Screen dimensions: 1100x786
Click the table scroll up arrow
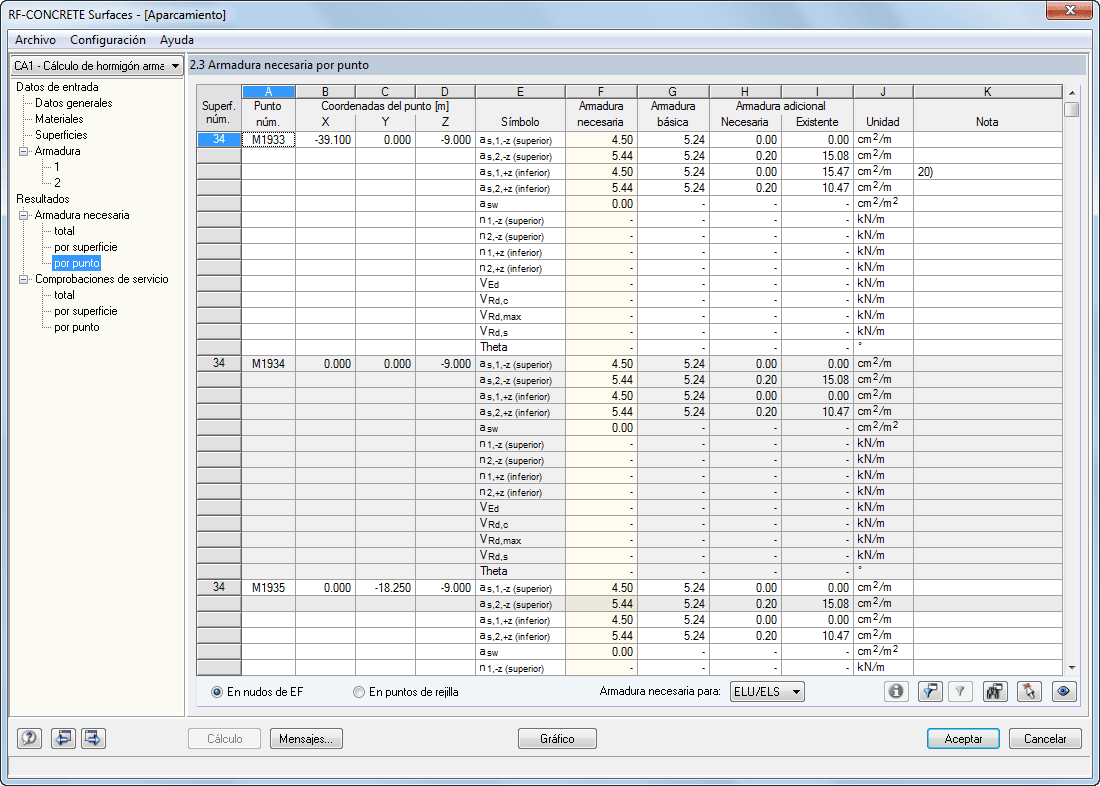[1071, 93]
